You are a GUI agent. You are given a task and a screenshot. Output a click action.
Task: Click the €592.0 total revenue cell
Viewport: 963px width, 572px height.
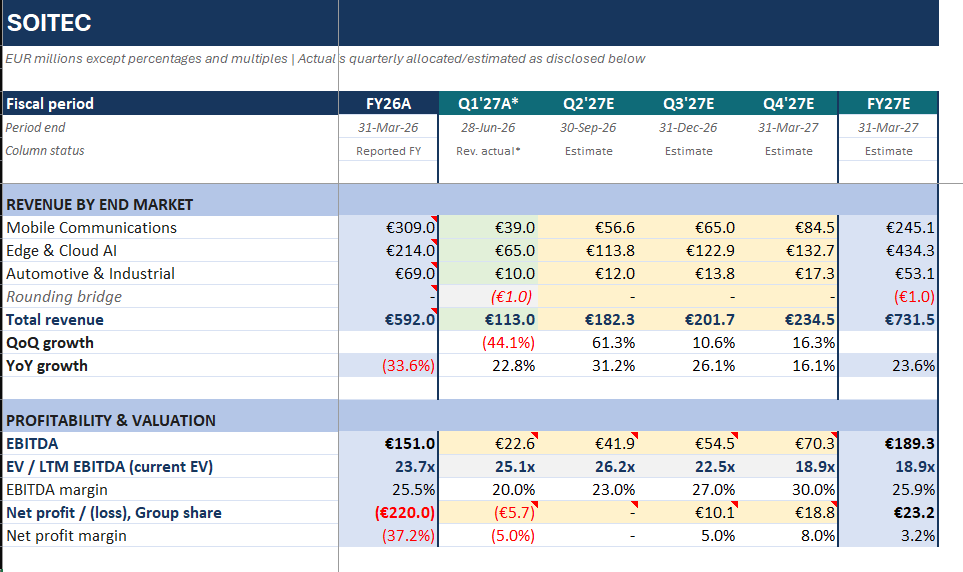[388, 319]
